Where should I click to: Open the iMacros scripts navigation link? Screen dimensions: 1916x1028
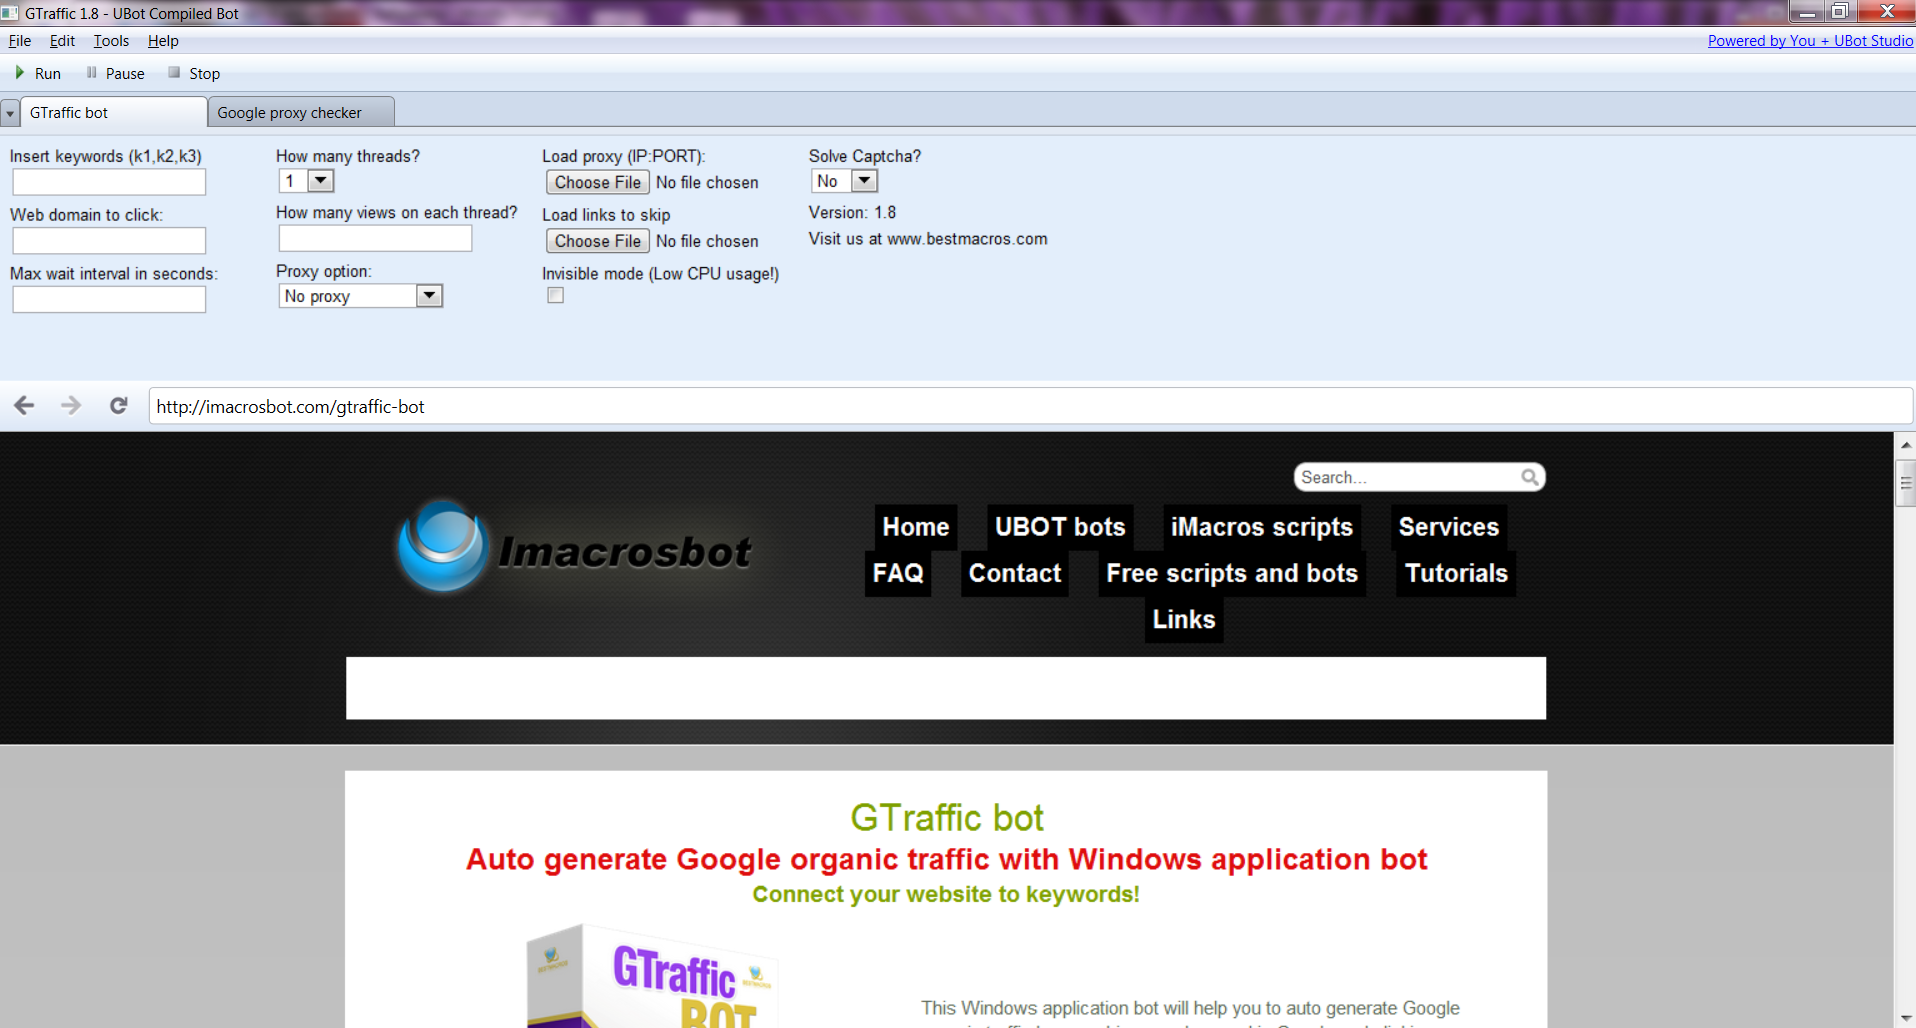tap(1261, 527)
